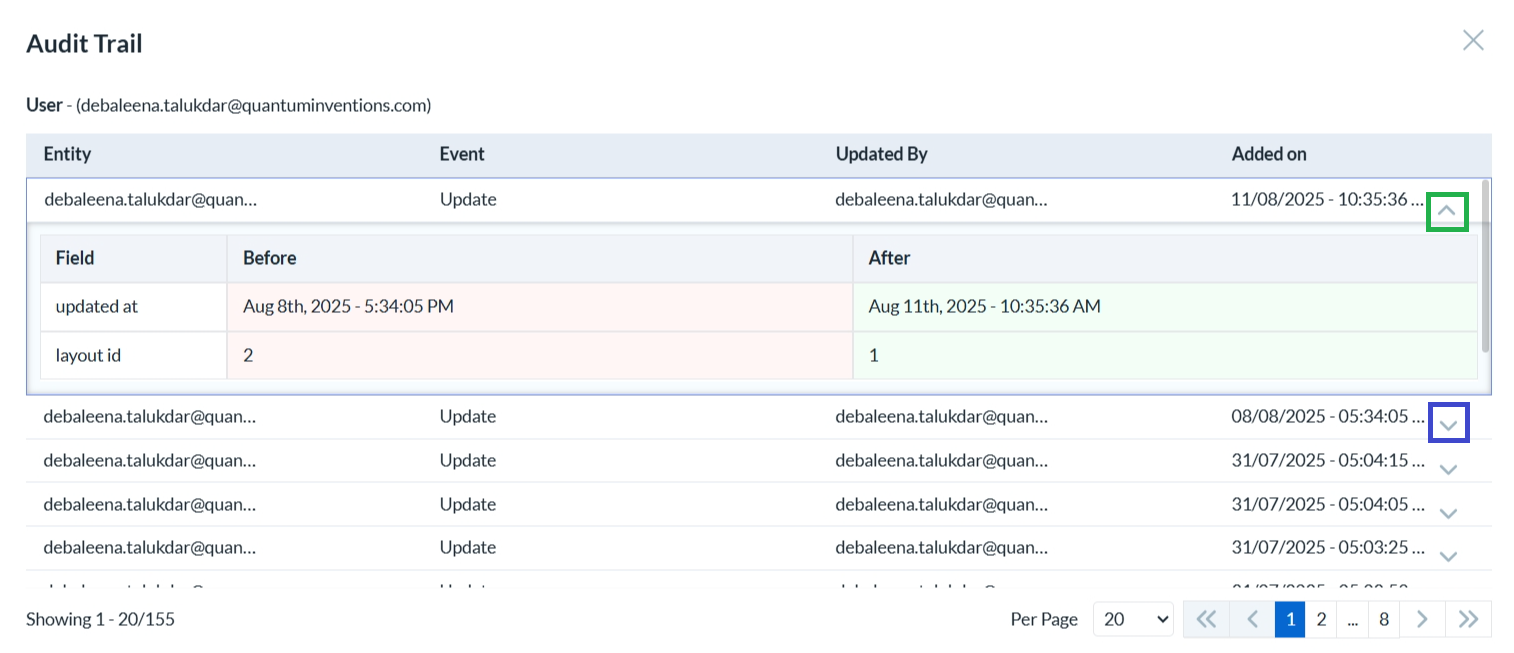Click the Entity column header
The image size is (1514, 653).
click(67, 154)
